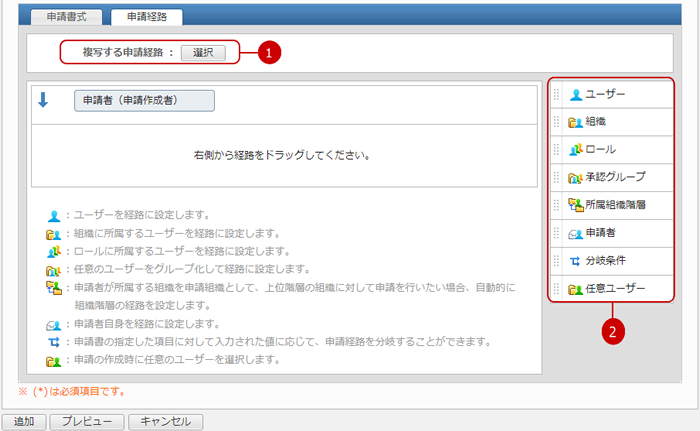This screenshot has width=700, height=431.
Task: Click the drag handle beside 承認グループ
Action: pyautogui.click(x=557, y=177)
